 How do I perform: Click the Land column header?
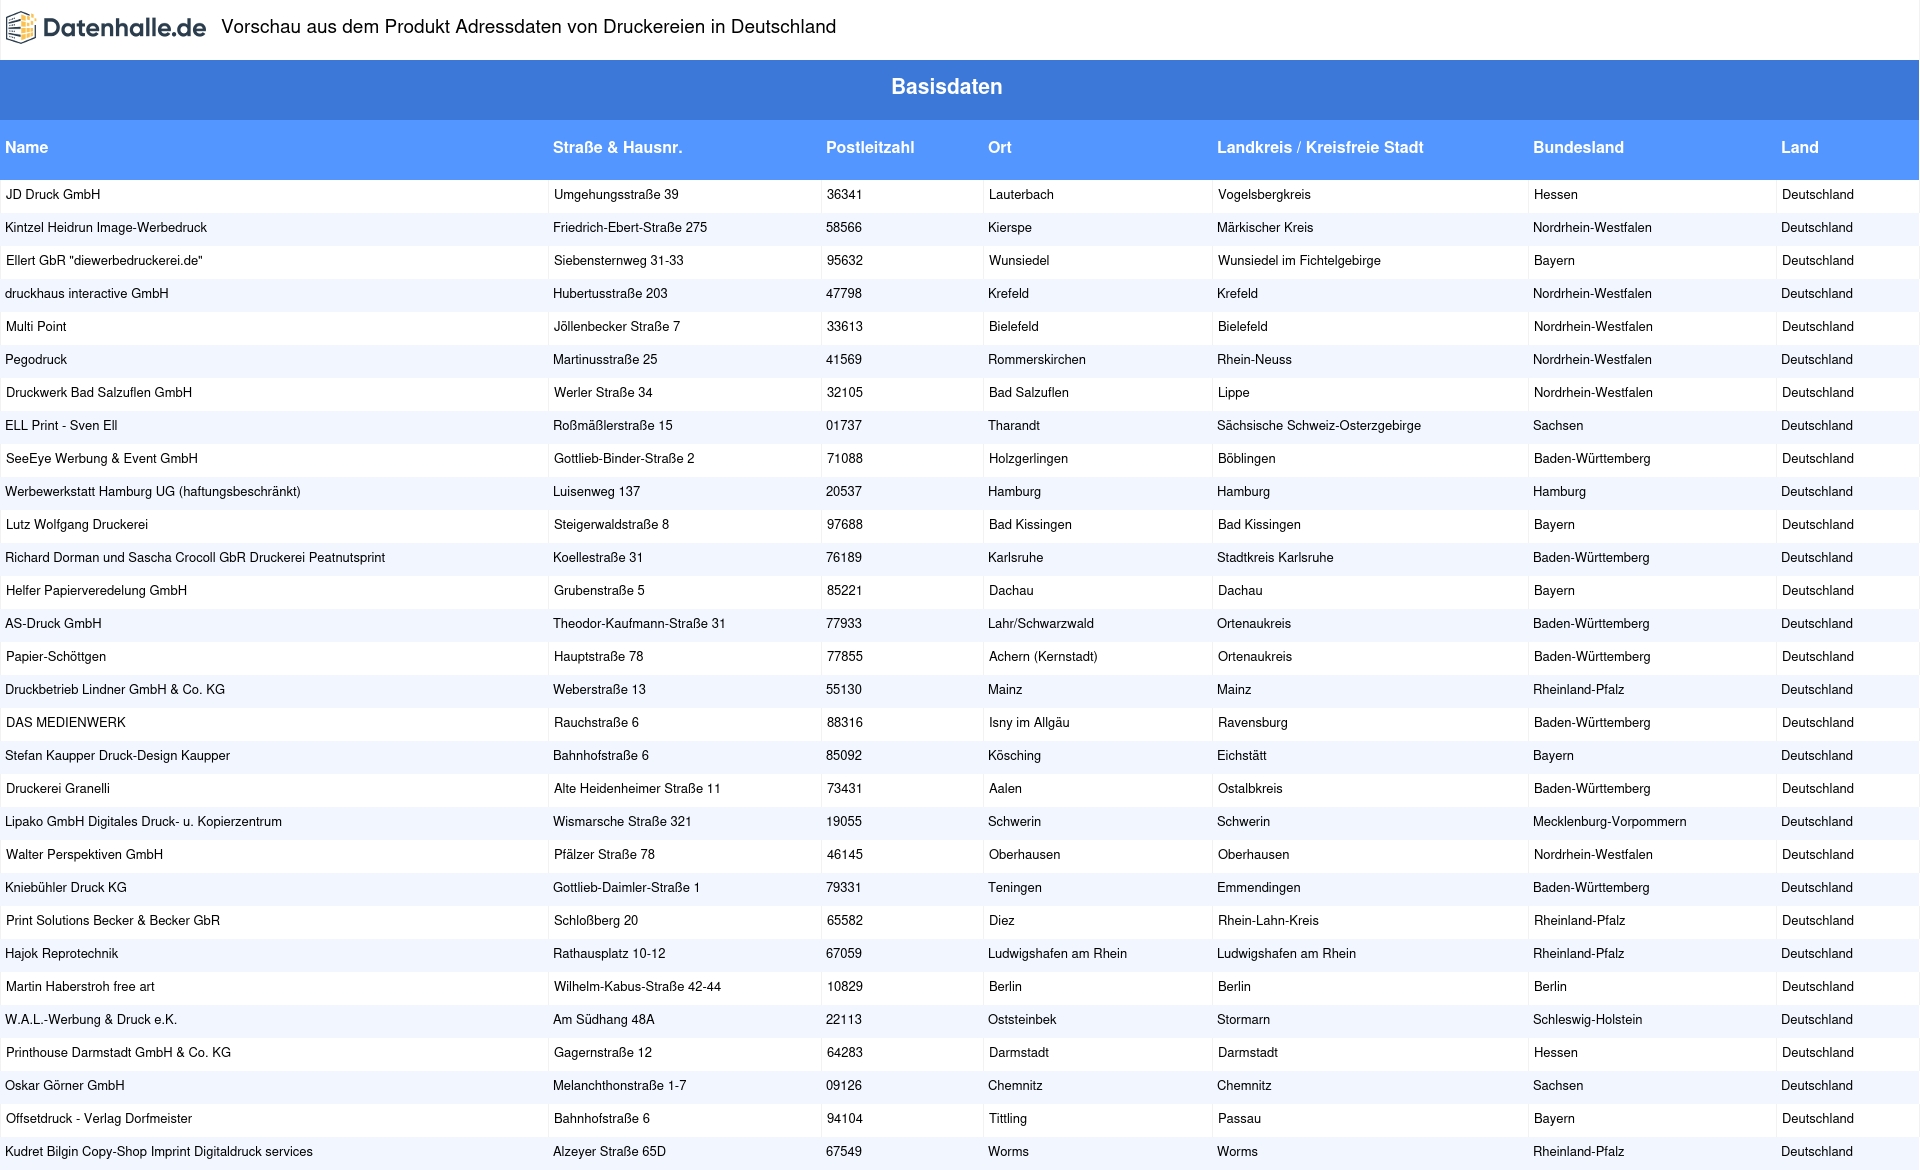[1799, 147]
